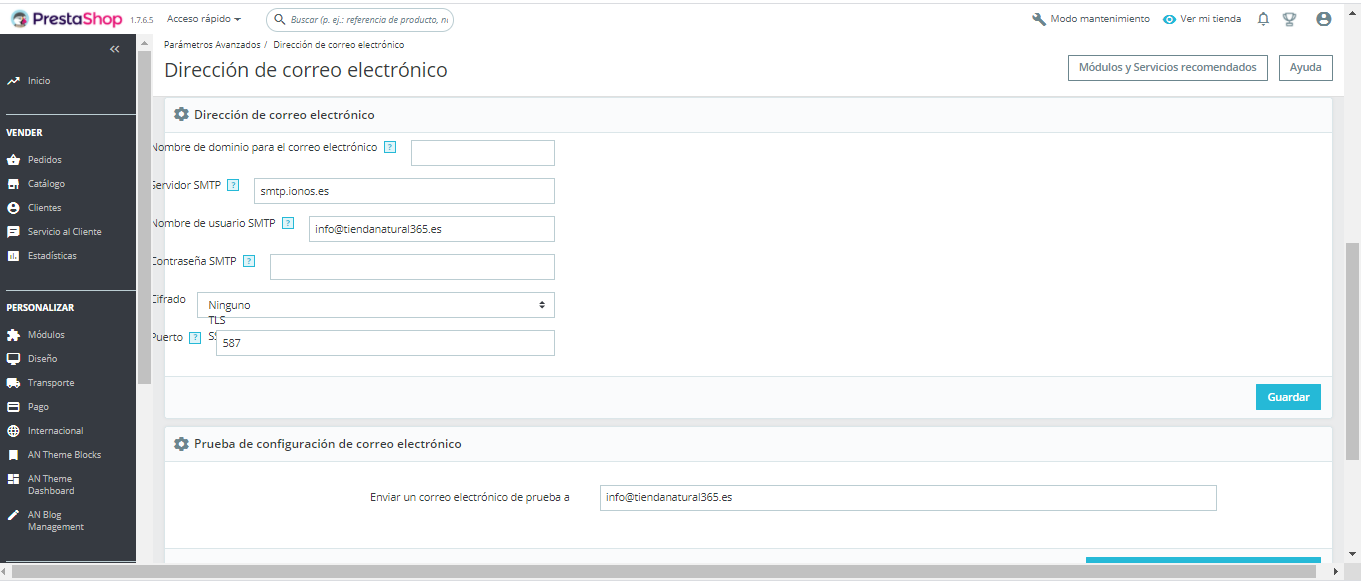Click the Clientes person icon
Screen dimensions: 1365x581
tap(13, 208)
